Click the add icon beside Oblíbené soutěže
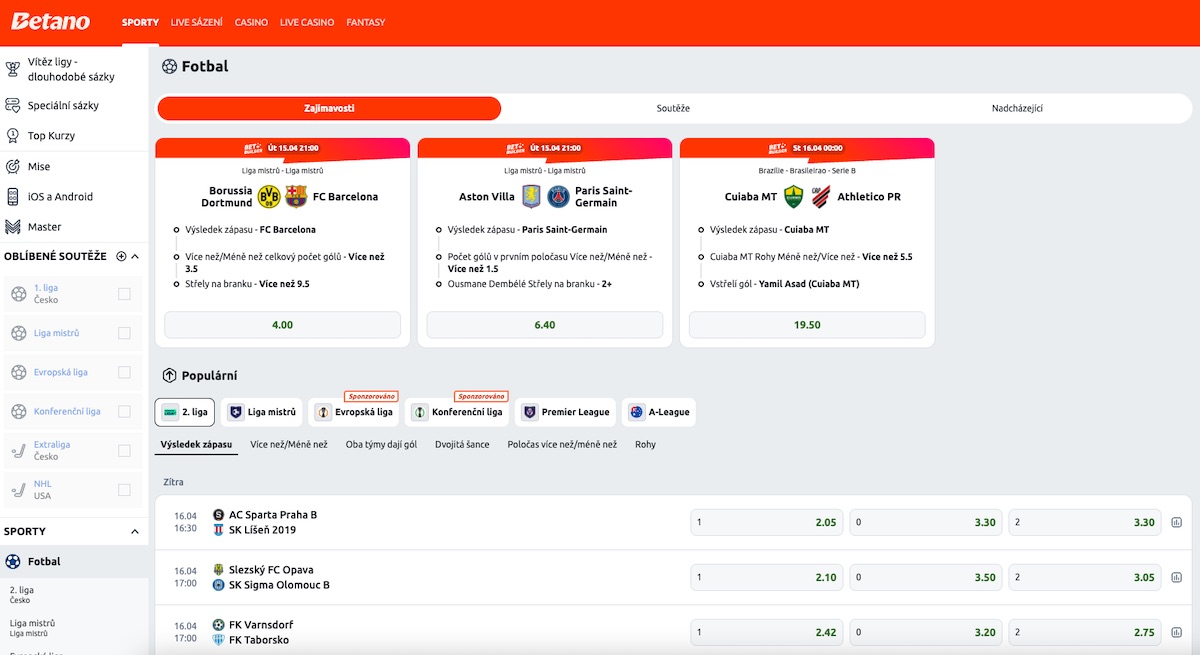Viewport: 1200px width, 655px height. [121, 257]
